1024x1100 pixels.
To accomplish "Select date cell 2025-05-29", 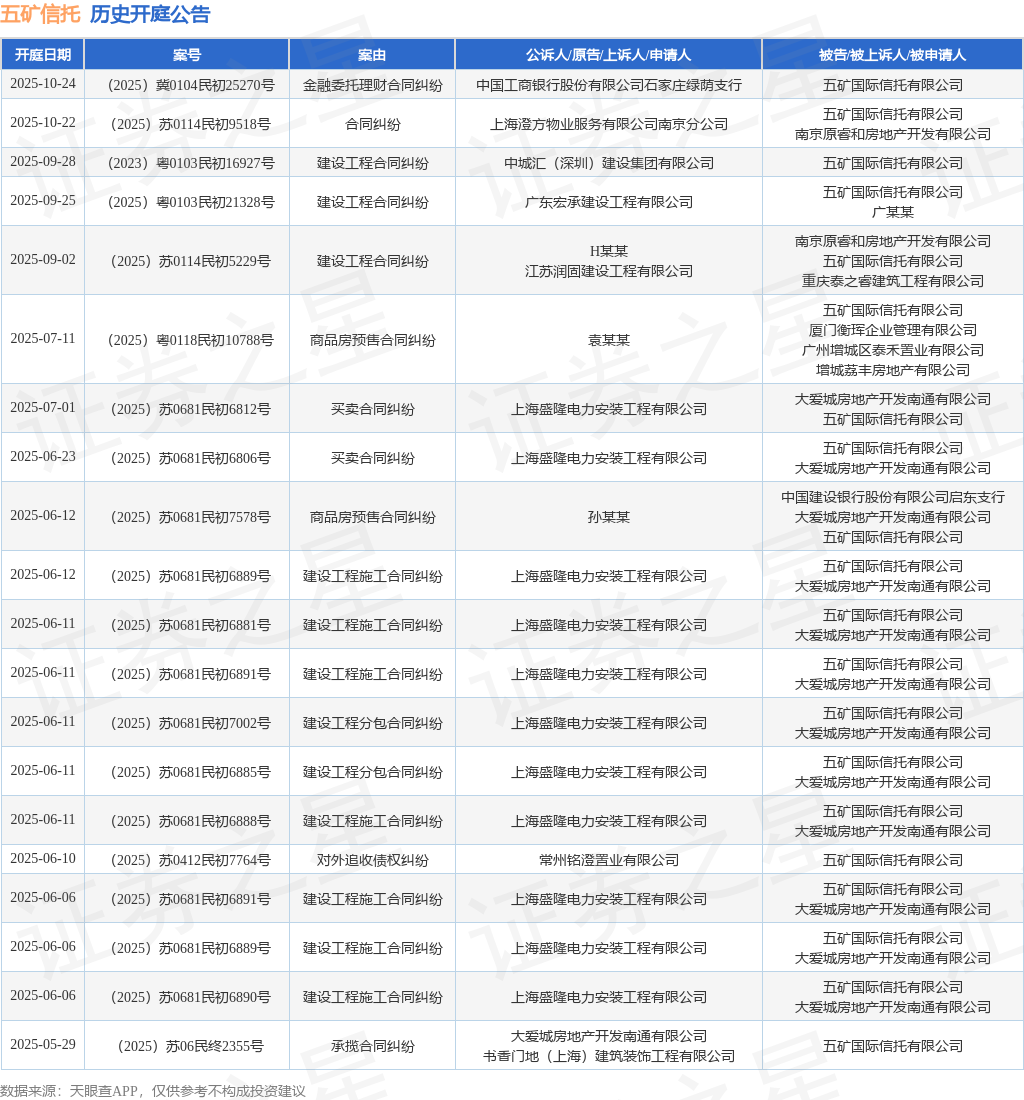I will click(x=43, y=1045).
